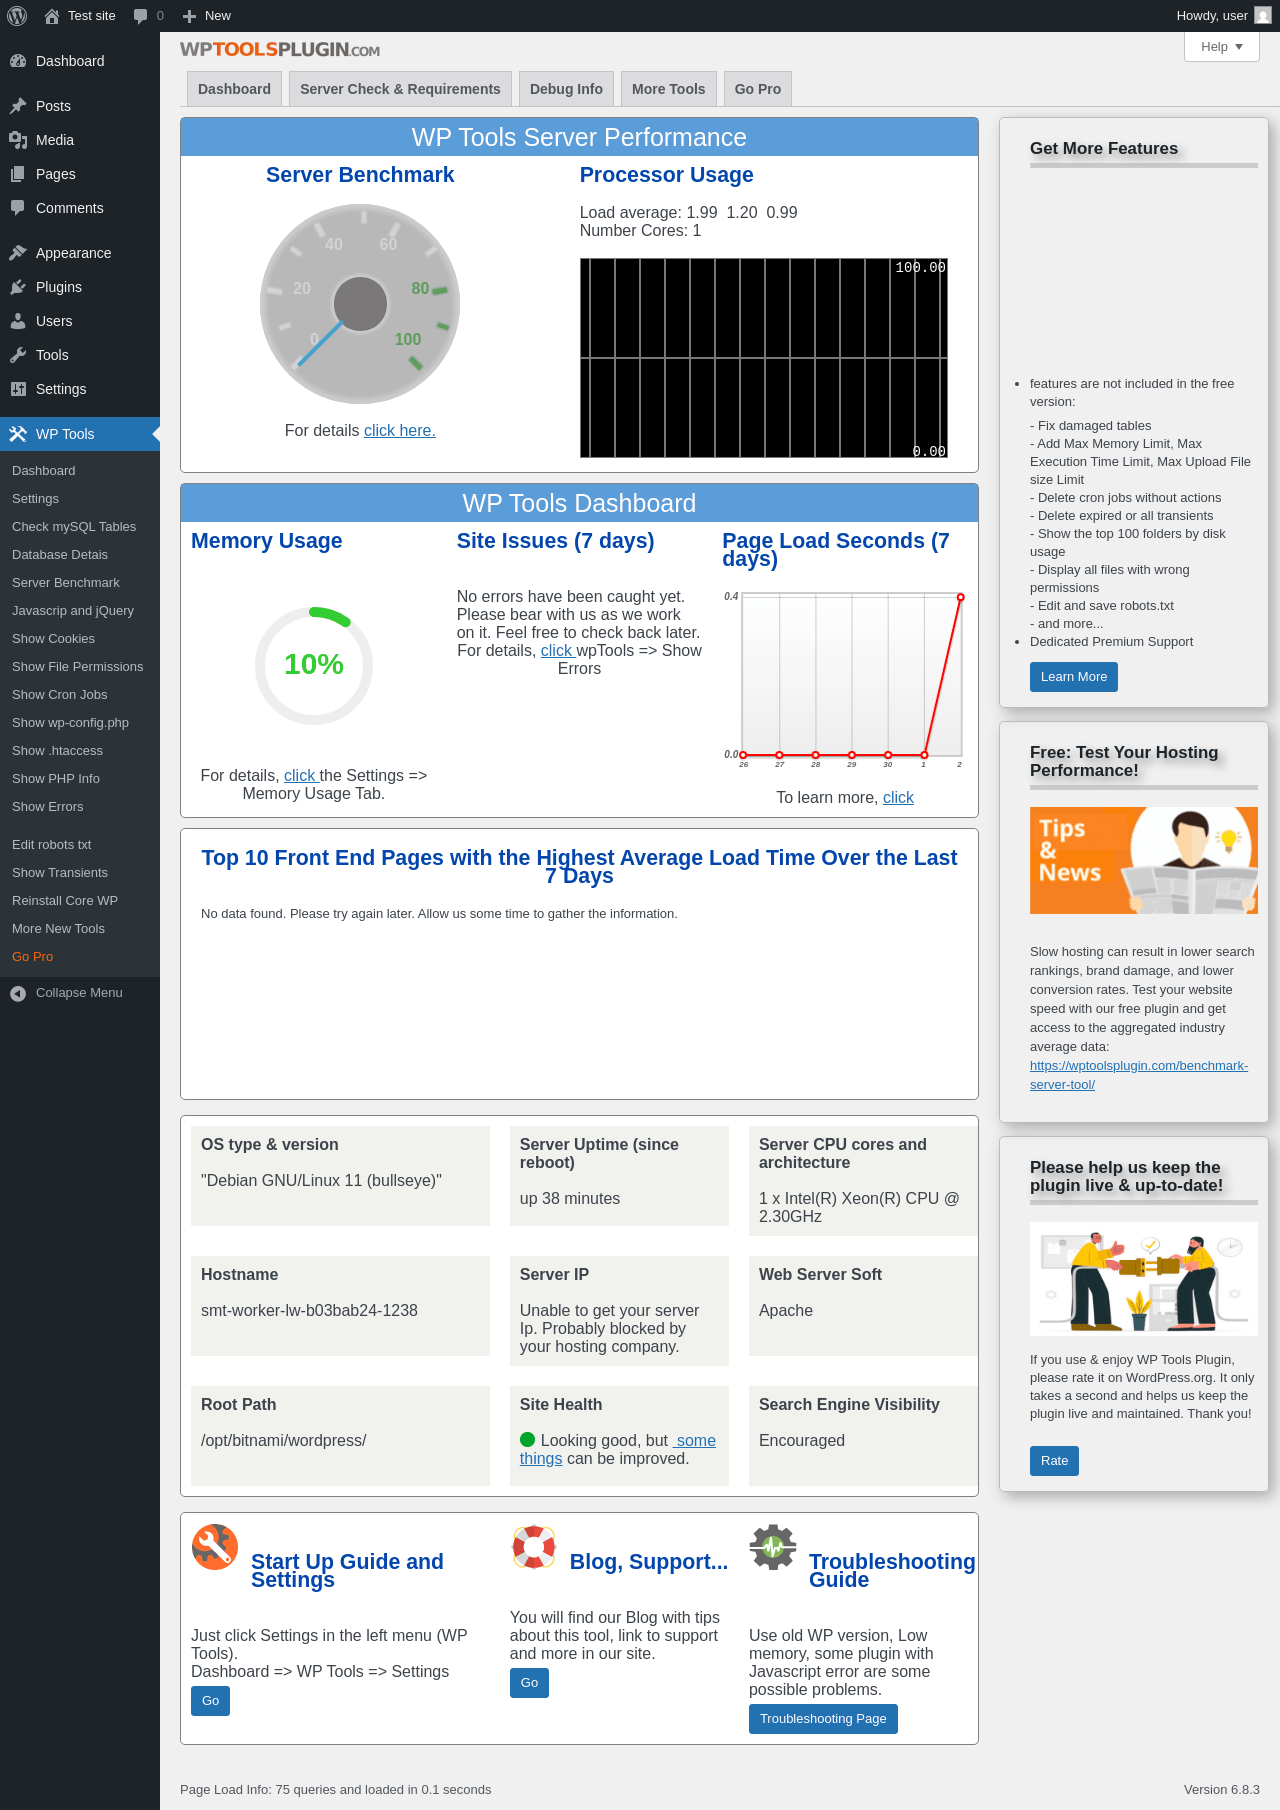The width and height of the screenshot is (1280, 1810).
Task: Open Show File Permissions submenu item
Action: (x=80, y=667)
